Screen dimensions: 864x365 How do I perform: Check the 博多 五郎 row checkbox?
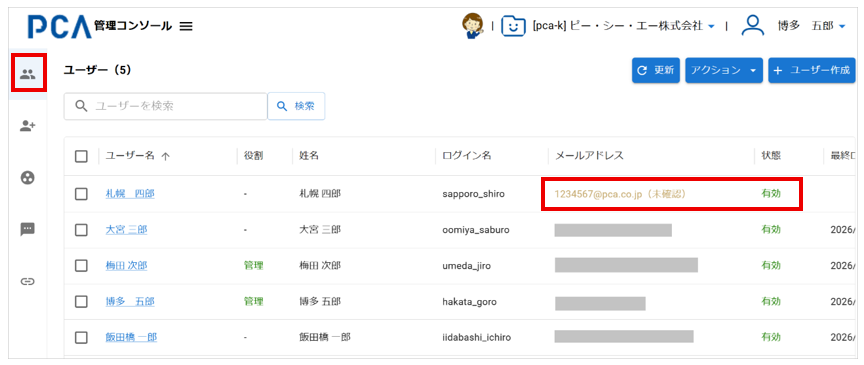[x=82, y=302]
